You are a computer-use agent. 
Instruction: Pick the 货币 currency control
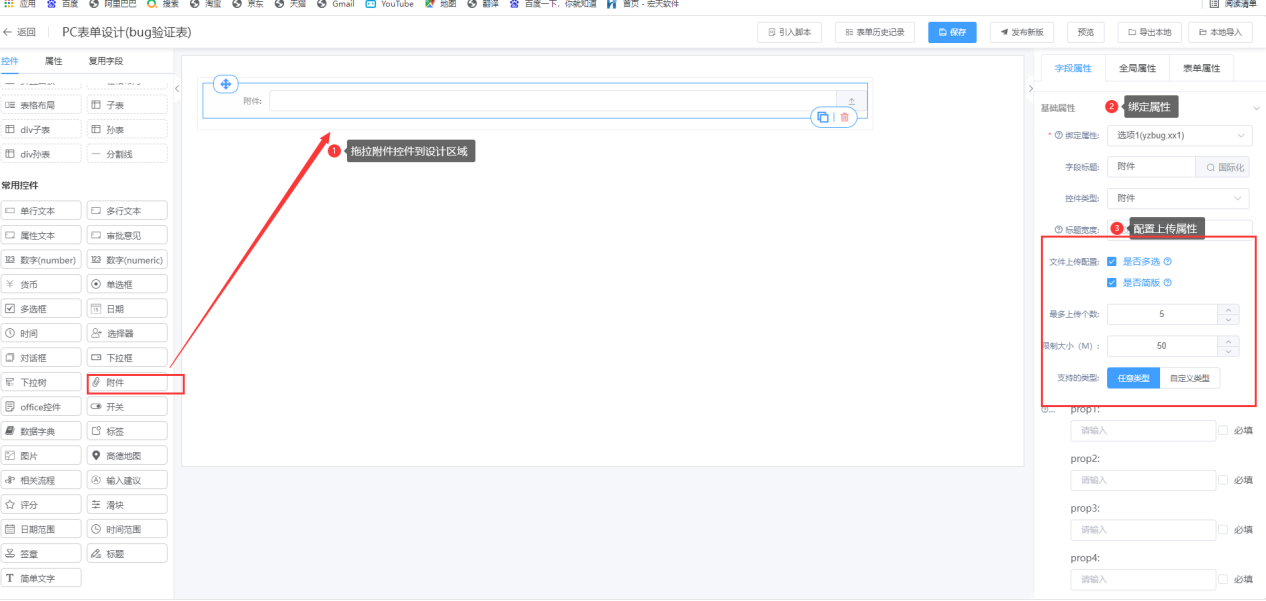pyautogui.click(x=41, y=284)
